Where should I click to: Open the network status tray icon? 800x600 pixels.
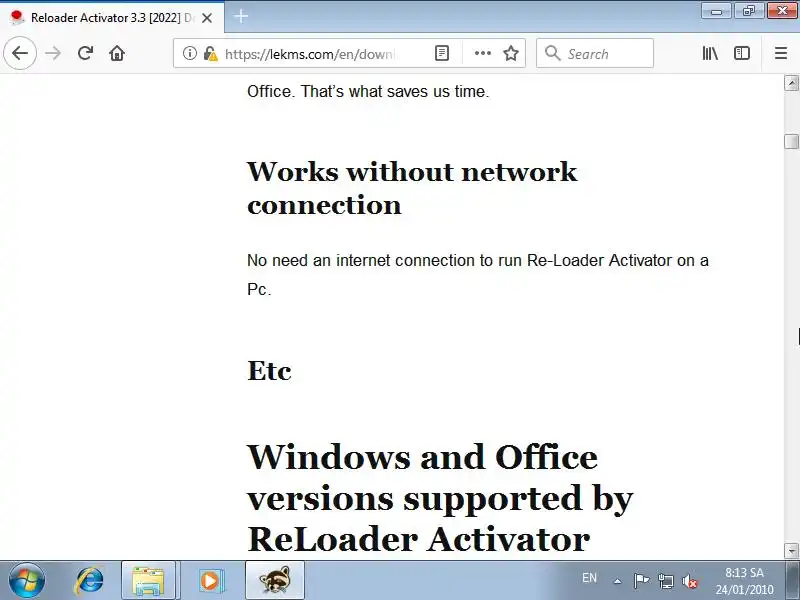(x=665, y=581)
